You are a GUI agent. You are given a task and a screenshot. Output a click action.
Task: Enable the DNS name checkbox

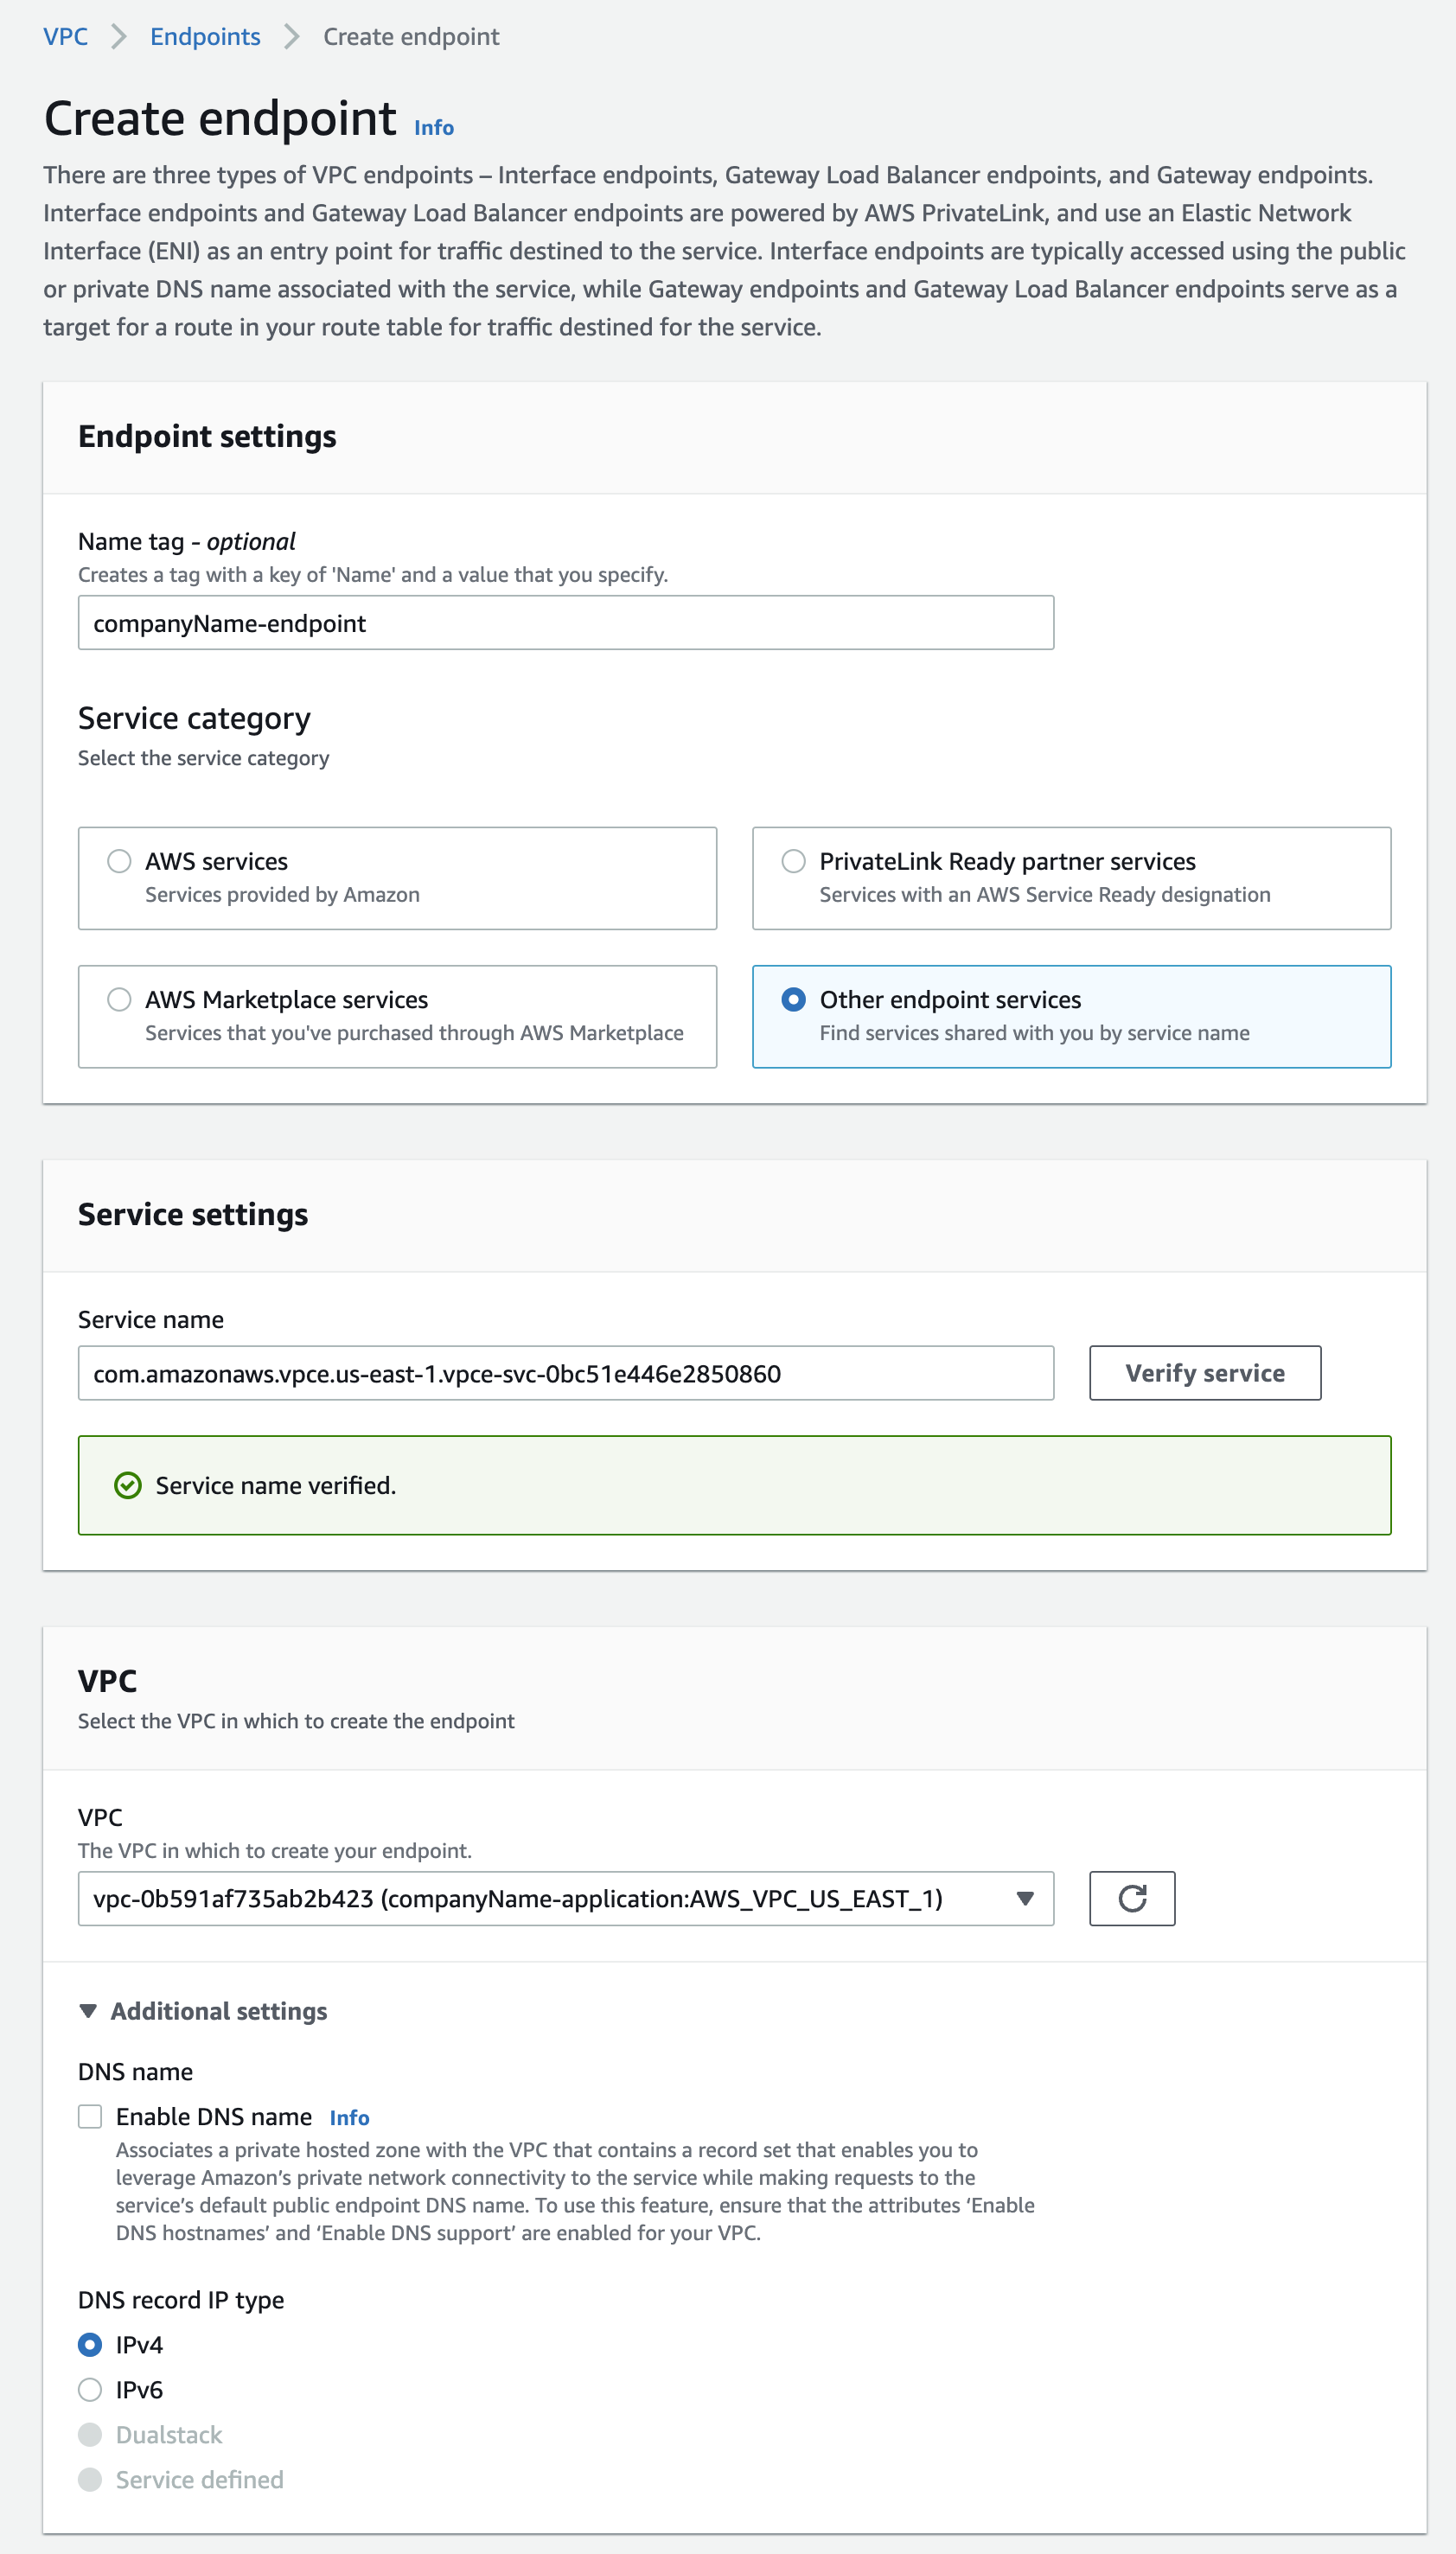click(x=90, y=2116)
